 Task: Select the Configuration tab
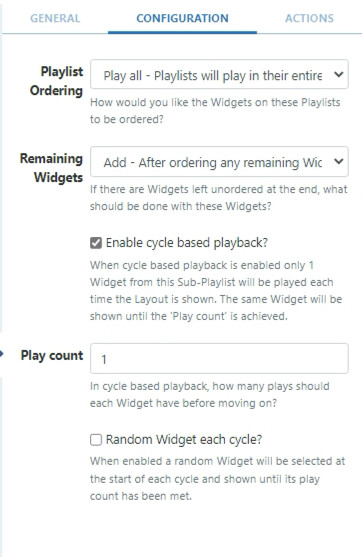click(x=182, y=18)
